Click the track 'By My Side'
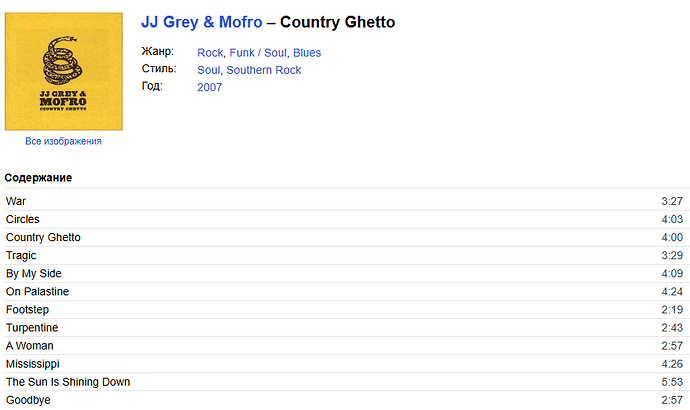This screenshot has height=410, width=690. coord(33,274)
